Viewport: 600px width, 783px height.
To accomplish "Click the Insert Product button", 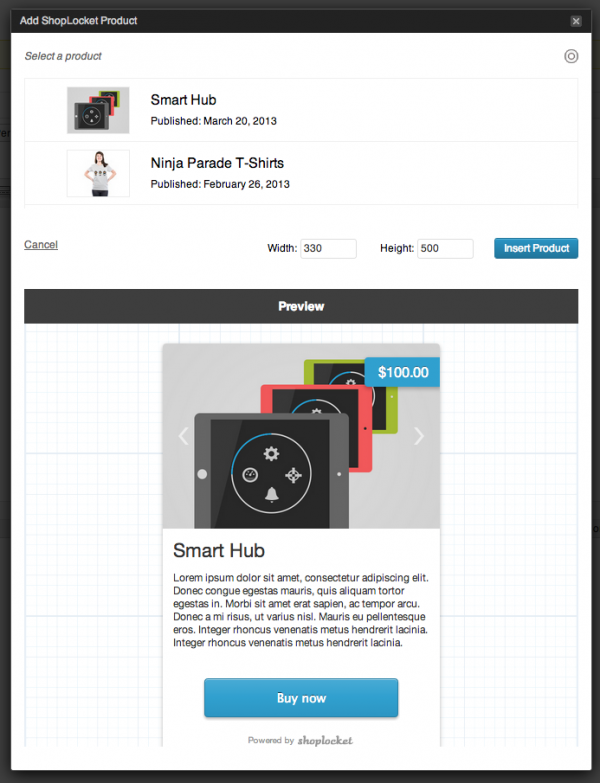I will [536, 248].
